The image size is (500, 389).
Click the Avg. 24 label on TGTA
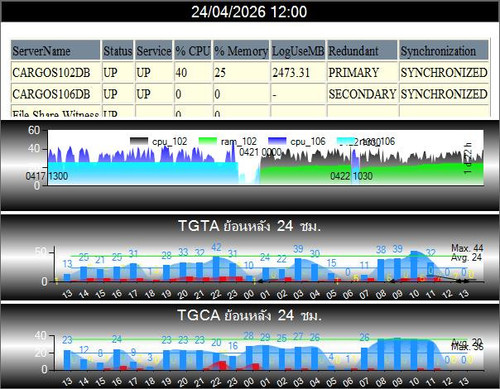(x=466, y=257)
